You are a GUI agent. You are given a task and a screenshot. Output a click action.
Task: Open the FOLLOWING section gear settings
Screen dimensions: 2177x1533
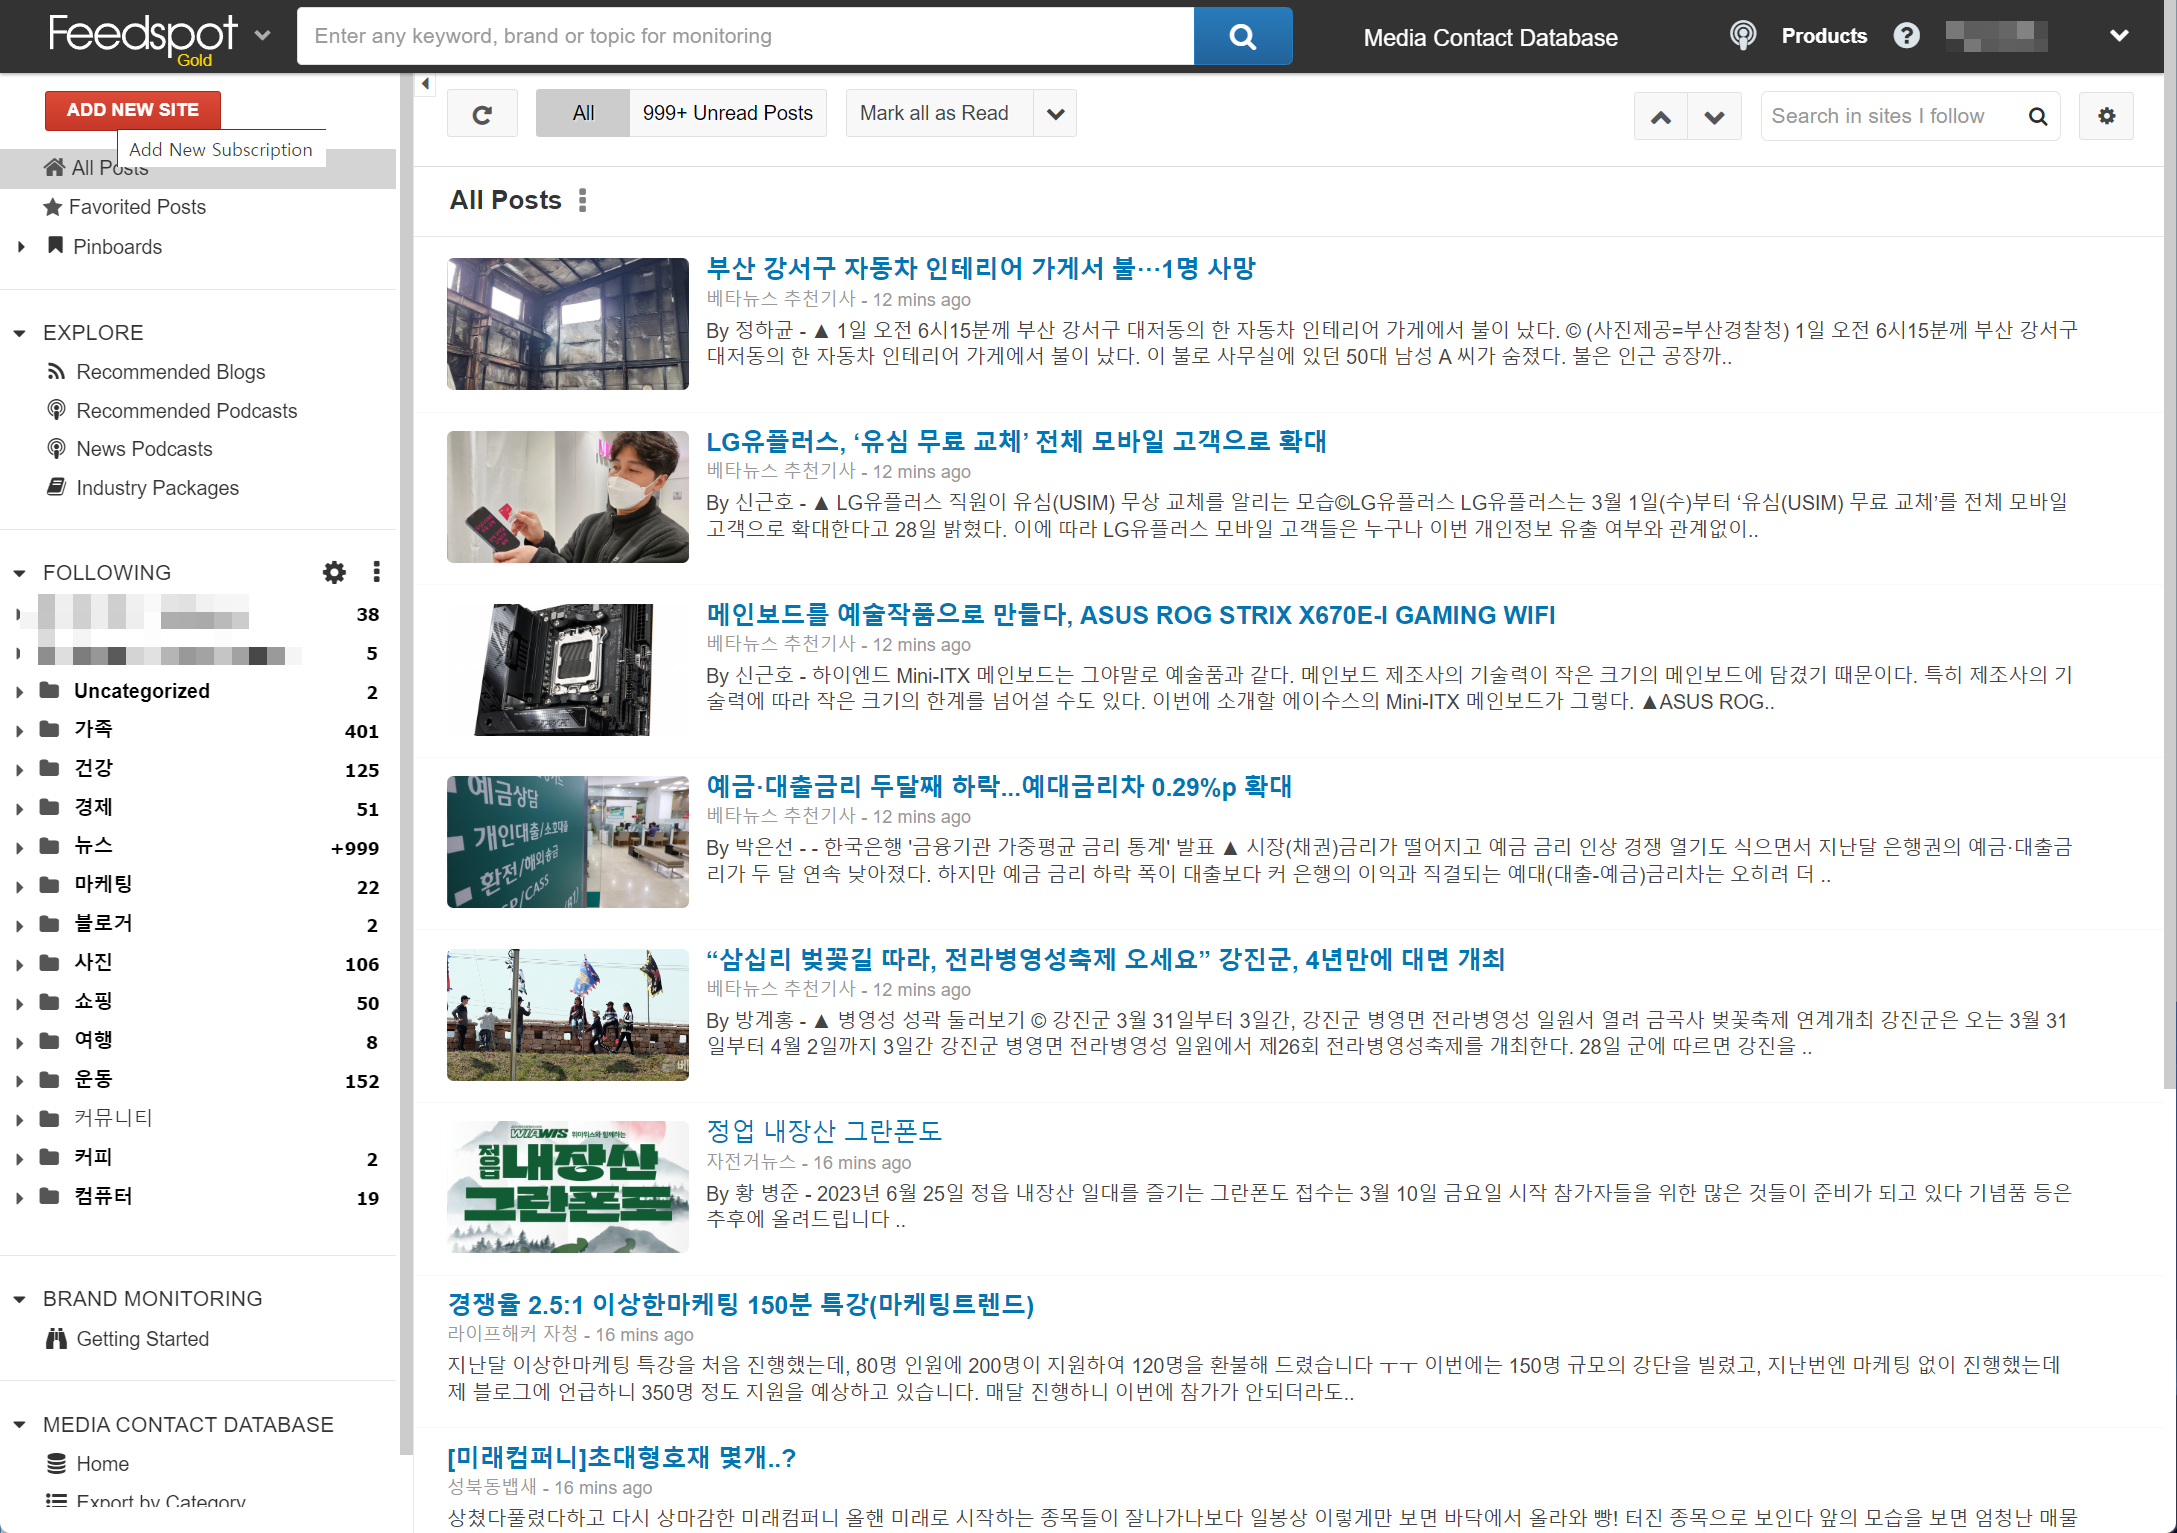coord(334,572)
